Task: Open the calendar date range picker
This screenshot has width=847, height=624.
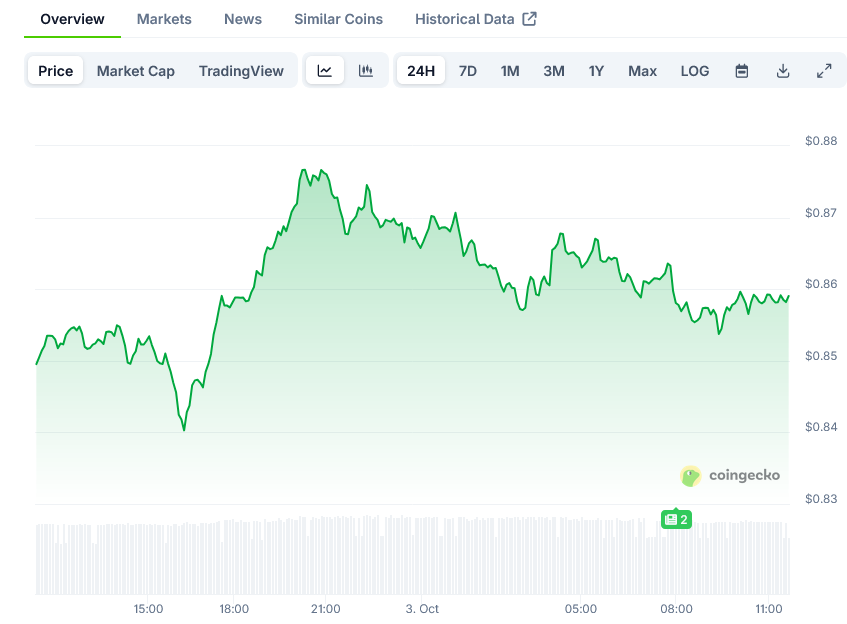Action: pyautogui.click(x=742, y=71)
